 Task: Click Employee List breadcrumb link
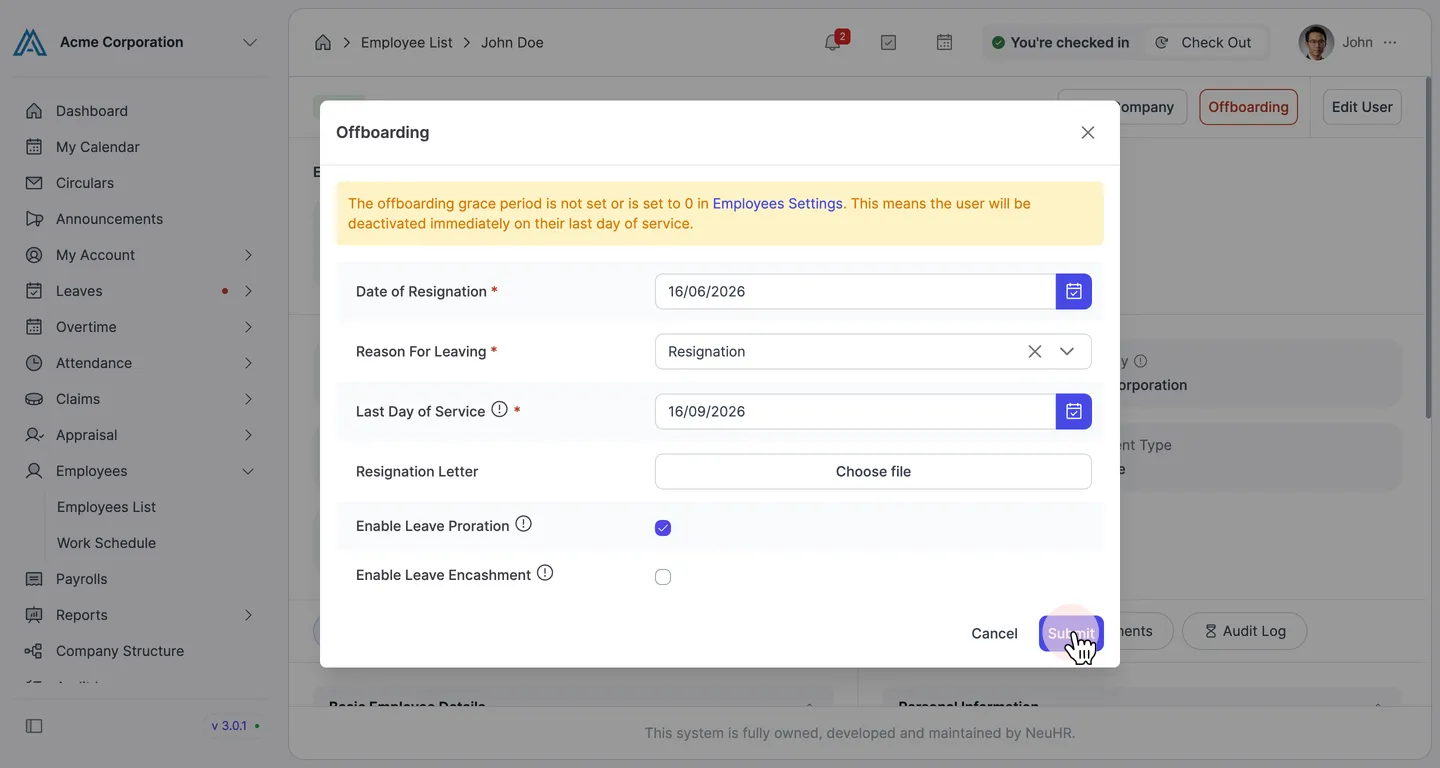click(x=406, y=43)
